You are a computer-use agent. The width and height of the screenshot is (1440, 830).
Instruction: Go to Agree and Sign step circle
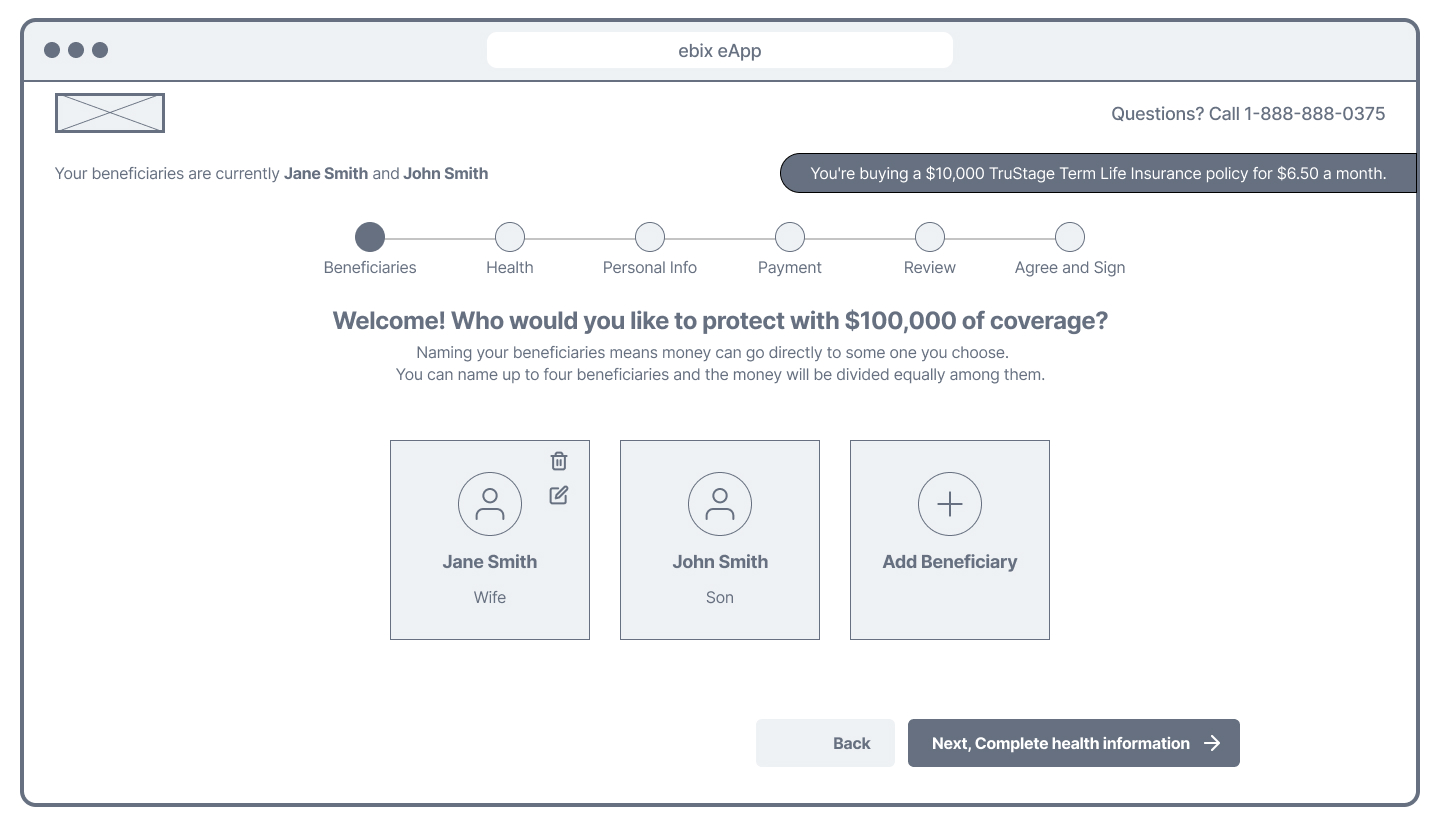tap(1070, 237)
